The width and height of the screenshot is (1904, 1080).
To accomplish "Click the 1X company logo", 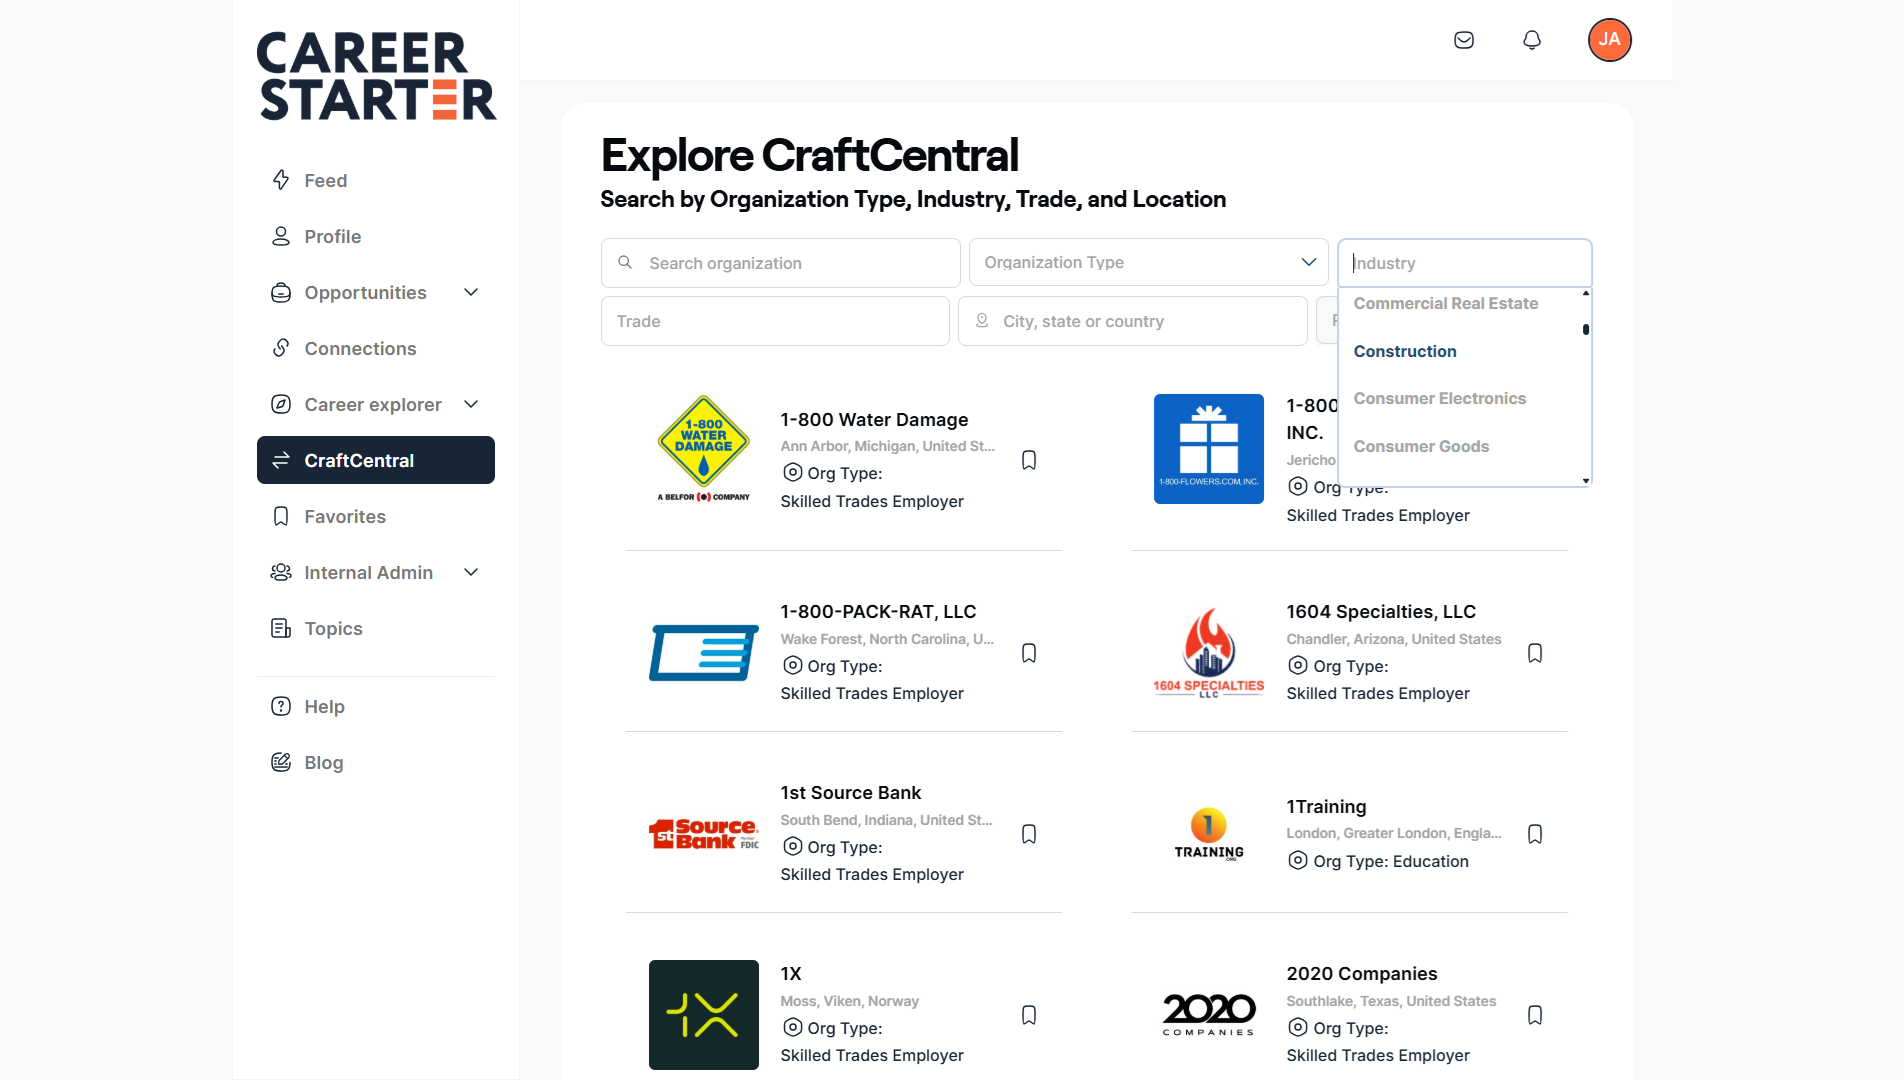I will coord(704,1015).
